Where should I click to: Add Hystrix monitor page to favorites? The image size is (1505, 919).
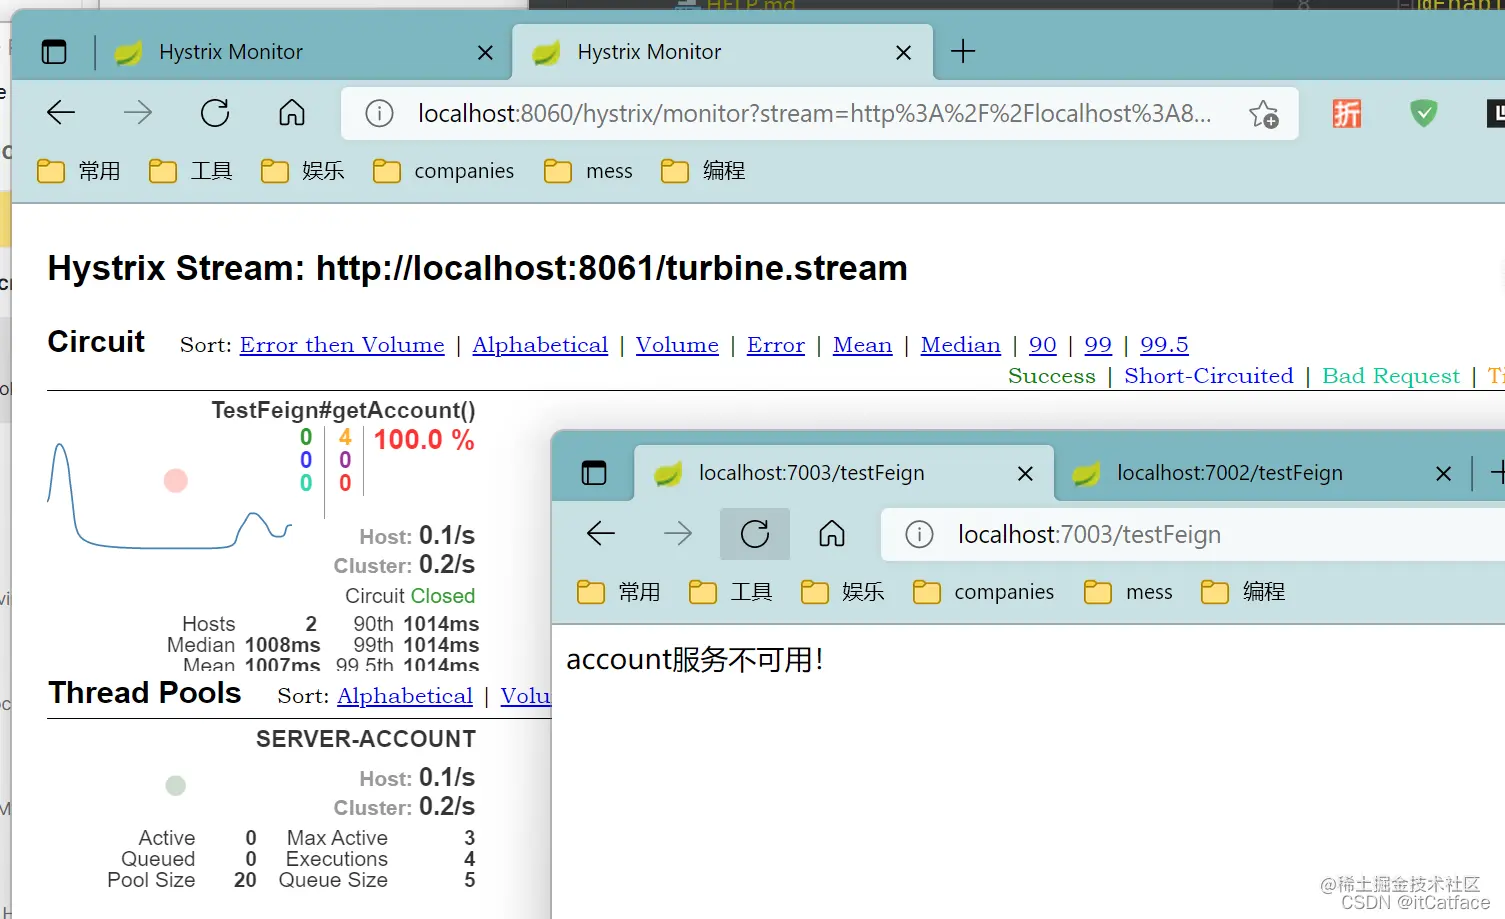pyautogui.click(x=1264, y=114)
